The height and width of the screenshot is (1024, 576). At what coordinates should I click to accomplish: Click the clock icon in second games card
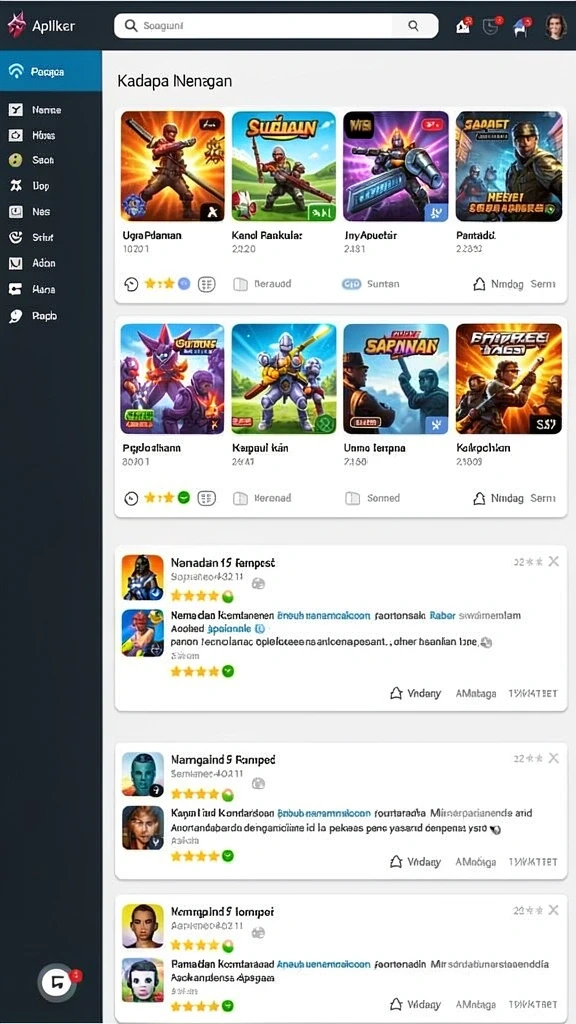[x=131, y=498]
